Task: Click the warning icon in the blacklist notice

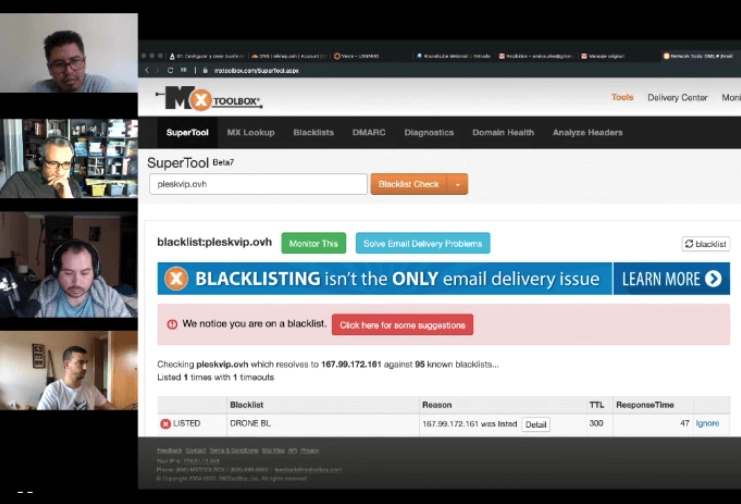Action: pos(172,324)
